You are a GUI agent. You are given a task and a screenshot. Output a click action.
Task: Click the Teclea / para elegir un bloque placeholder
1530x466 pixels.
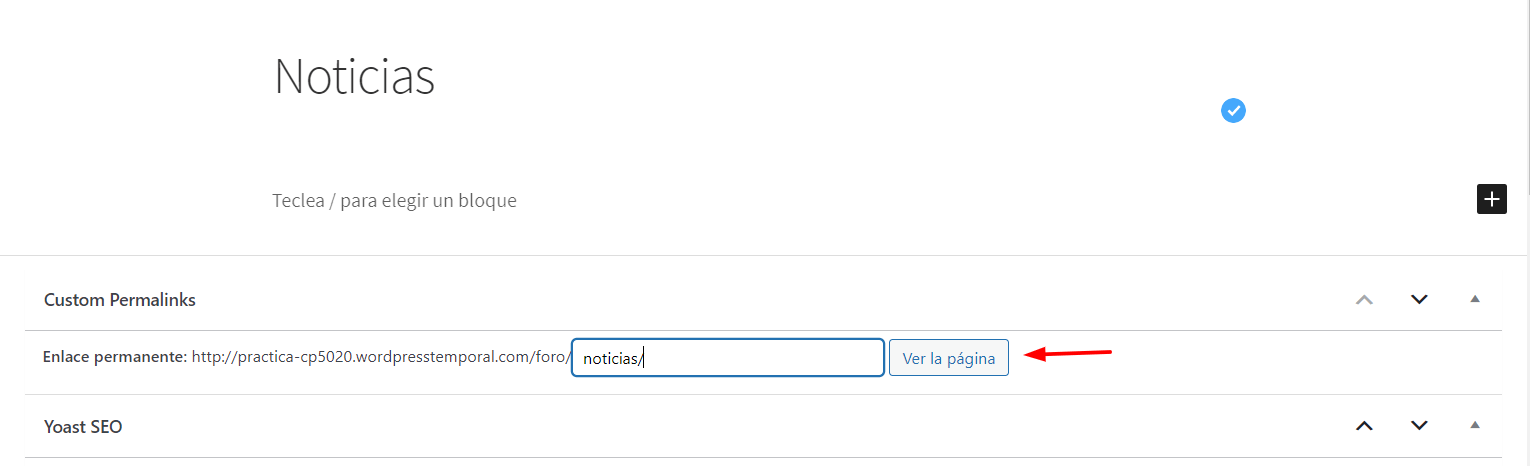[x=394, y=200]
